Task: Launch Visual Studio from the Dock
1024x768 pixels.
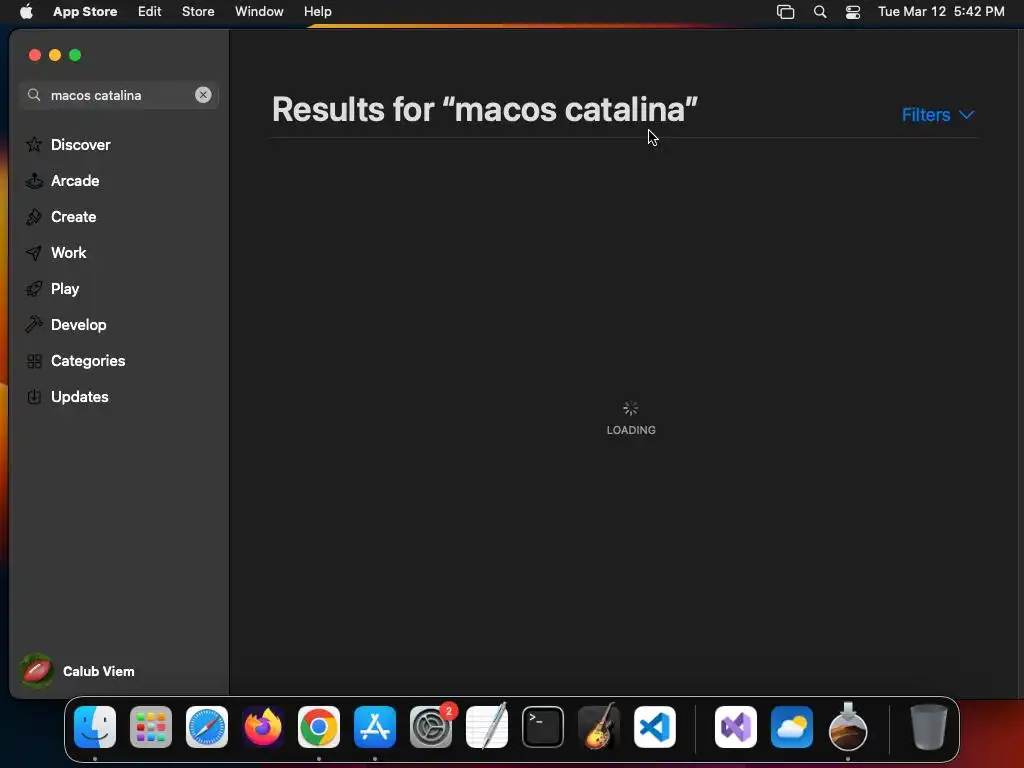Action: [736, 727]
